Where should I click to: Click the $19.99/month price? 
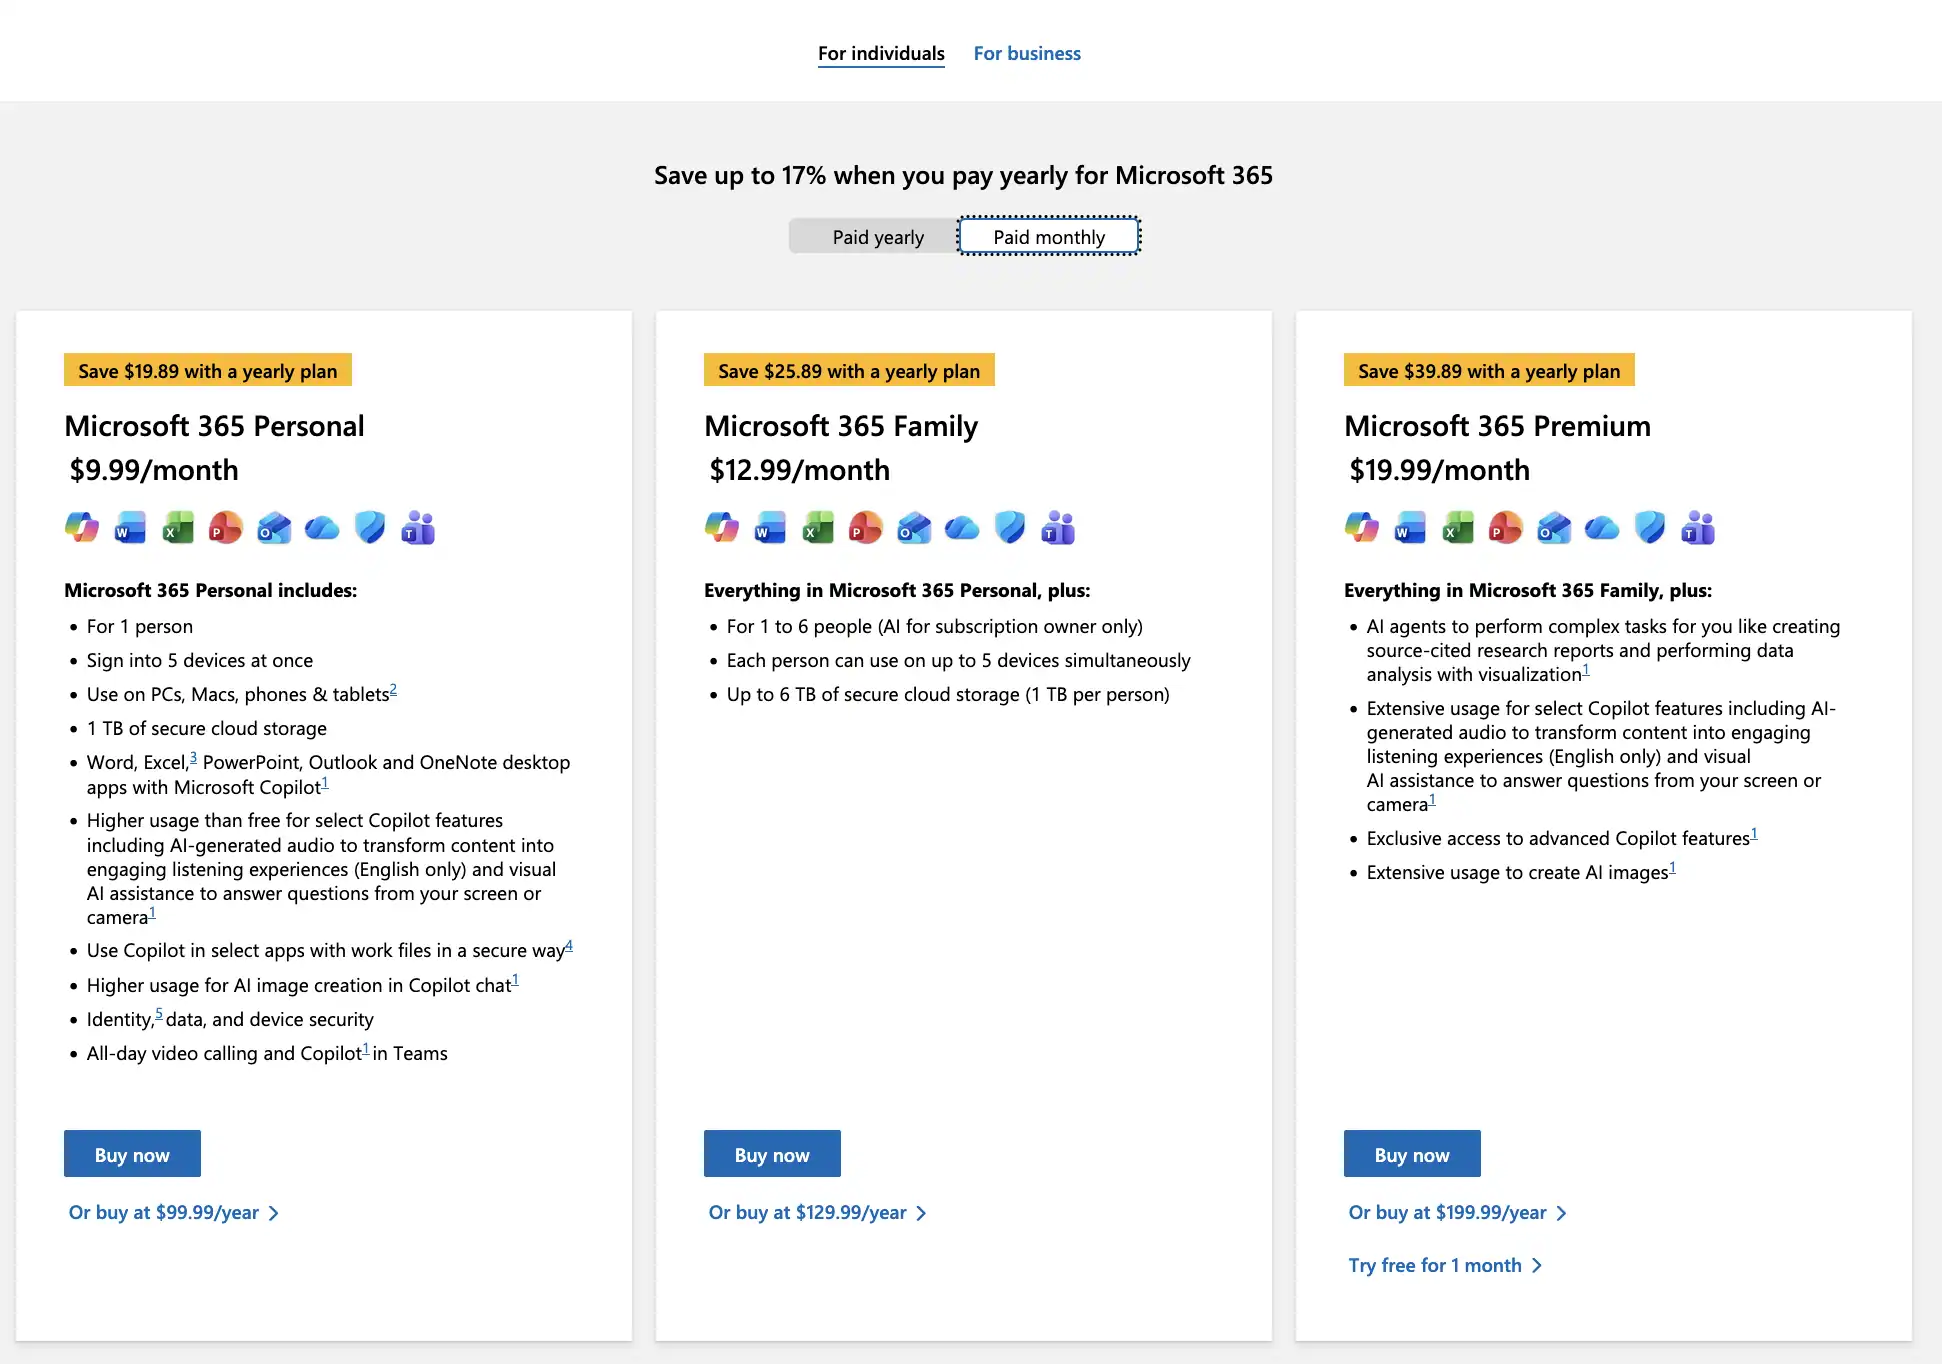1439,470
